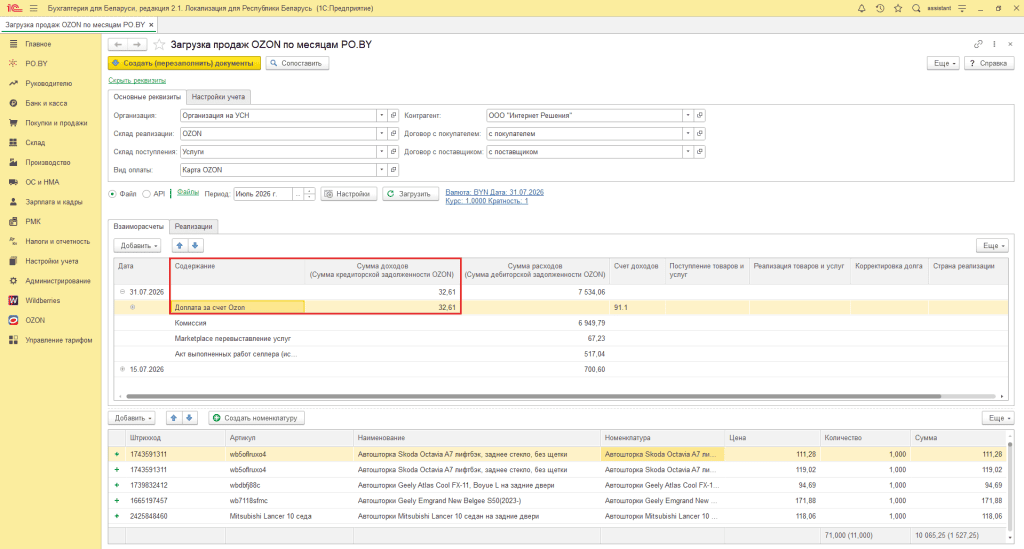Open the OZON sidebar section
This screenshot has width=1024, height=549.
click(x=35, y=320)
